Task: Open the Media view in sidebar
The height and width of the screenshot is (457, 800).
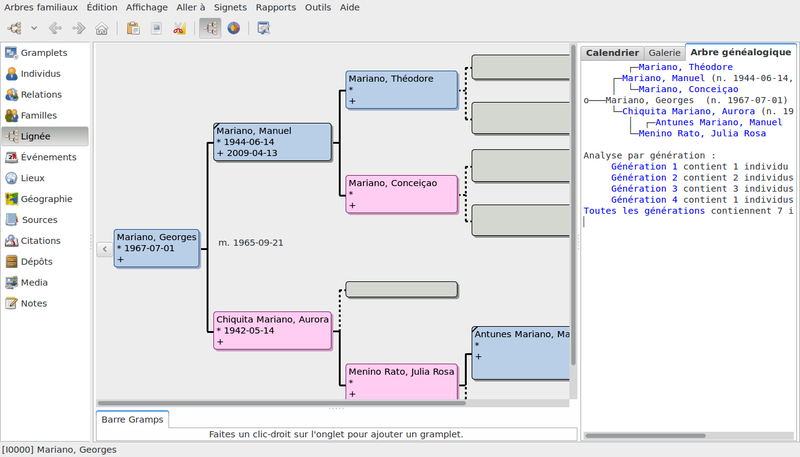Action: pos(34,282)
